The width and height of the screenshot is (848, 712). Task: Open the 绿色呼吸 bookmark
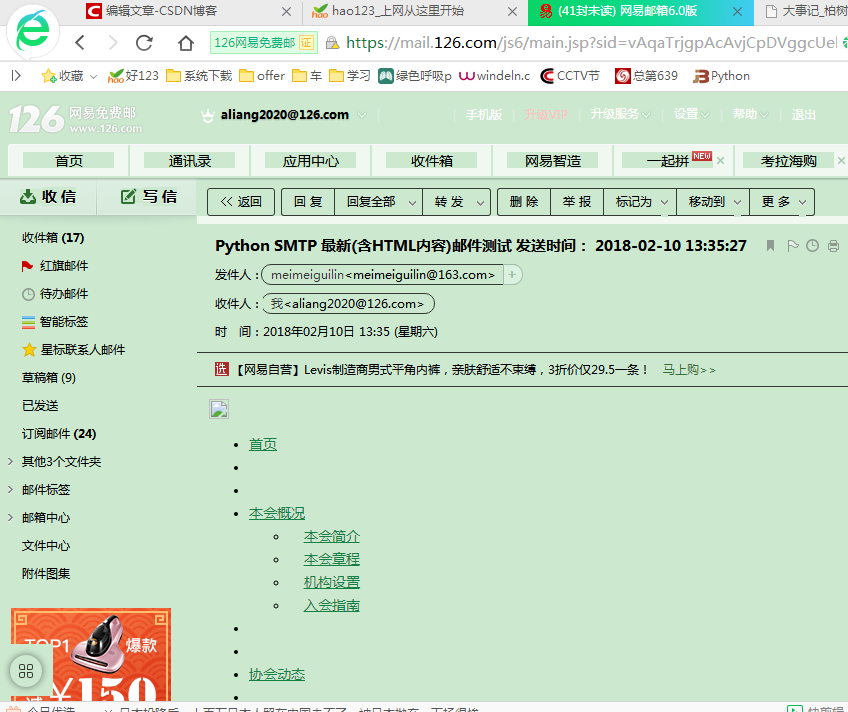pos(415,76)
